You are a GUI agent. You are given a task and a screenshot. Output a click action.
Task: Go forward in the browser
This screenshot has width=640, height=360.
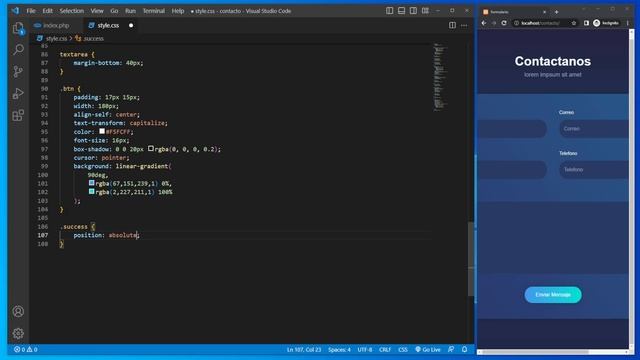click(x=494, y=23)
